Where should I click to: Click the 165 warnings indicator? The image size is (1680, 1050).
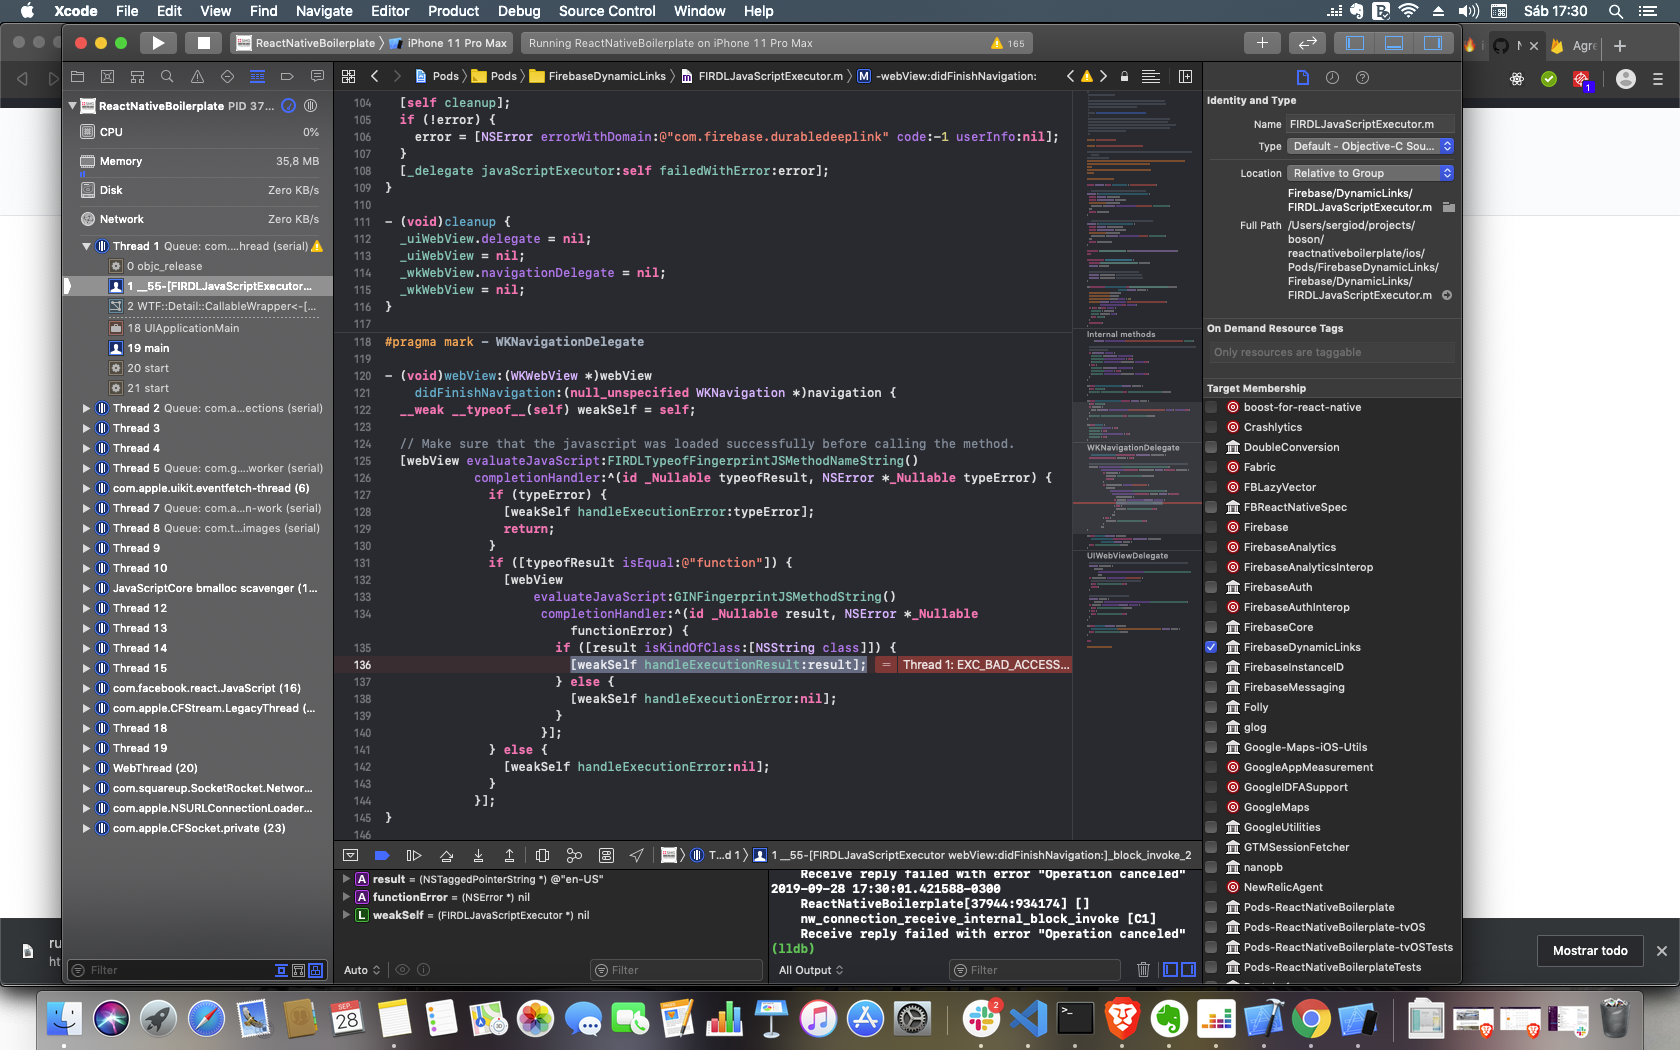coord(1008,43)
